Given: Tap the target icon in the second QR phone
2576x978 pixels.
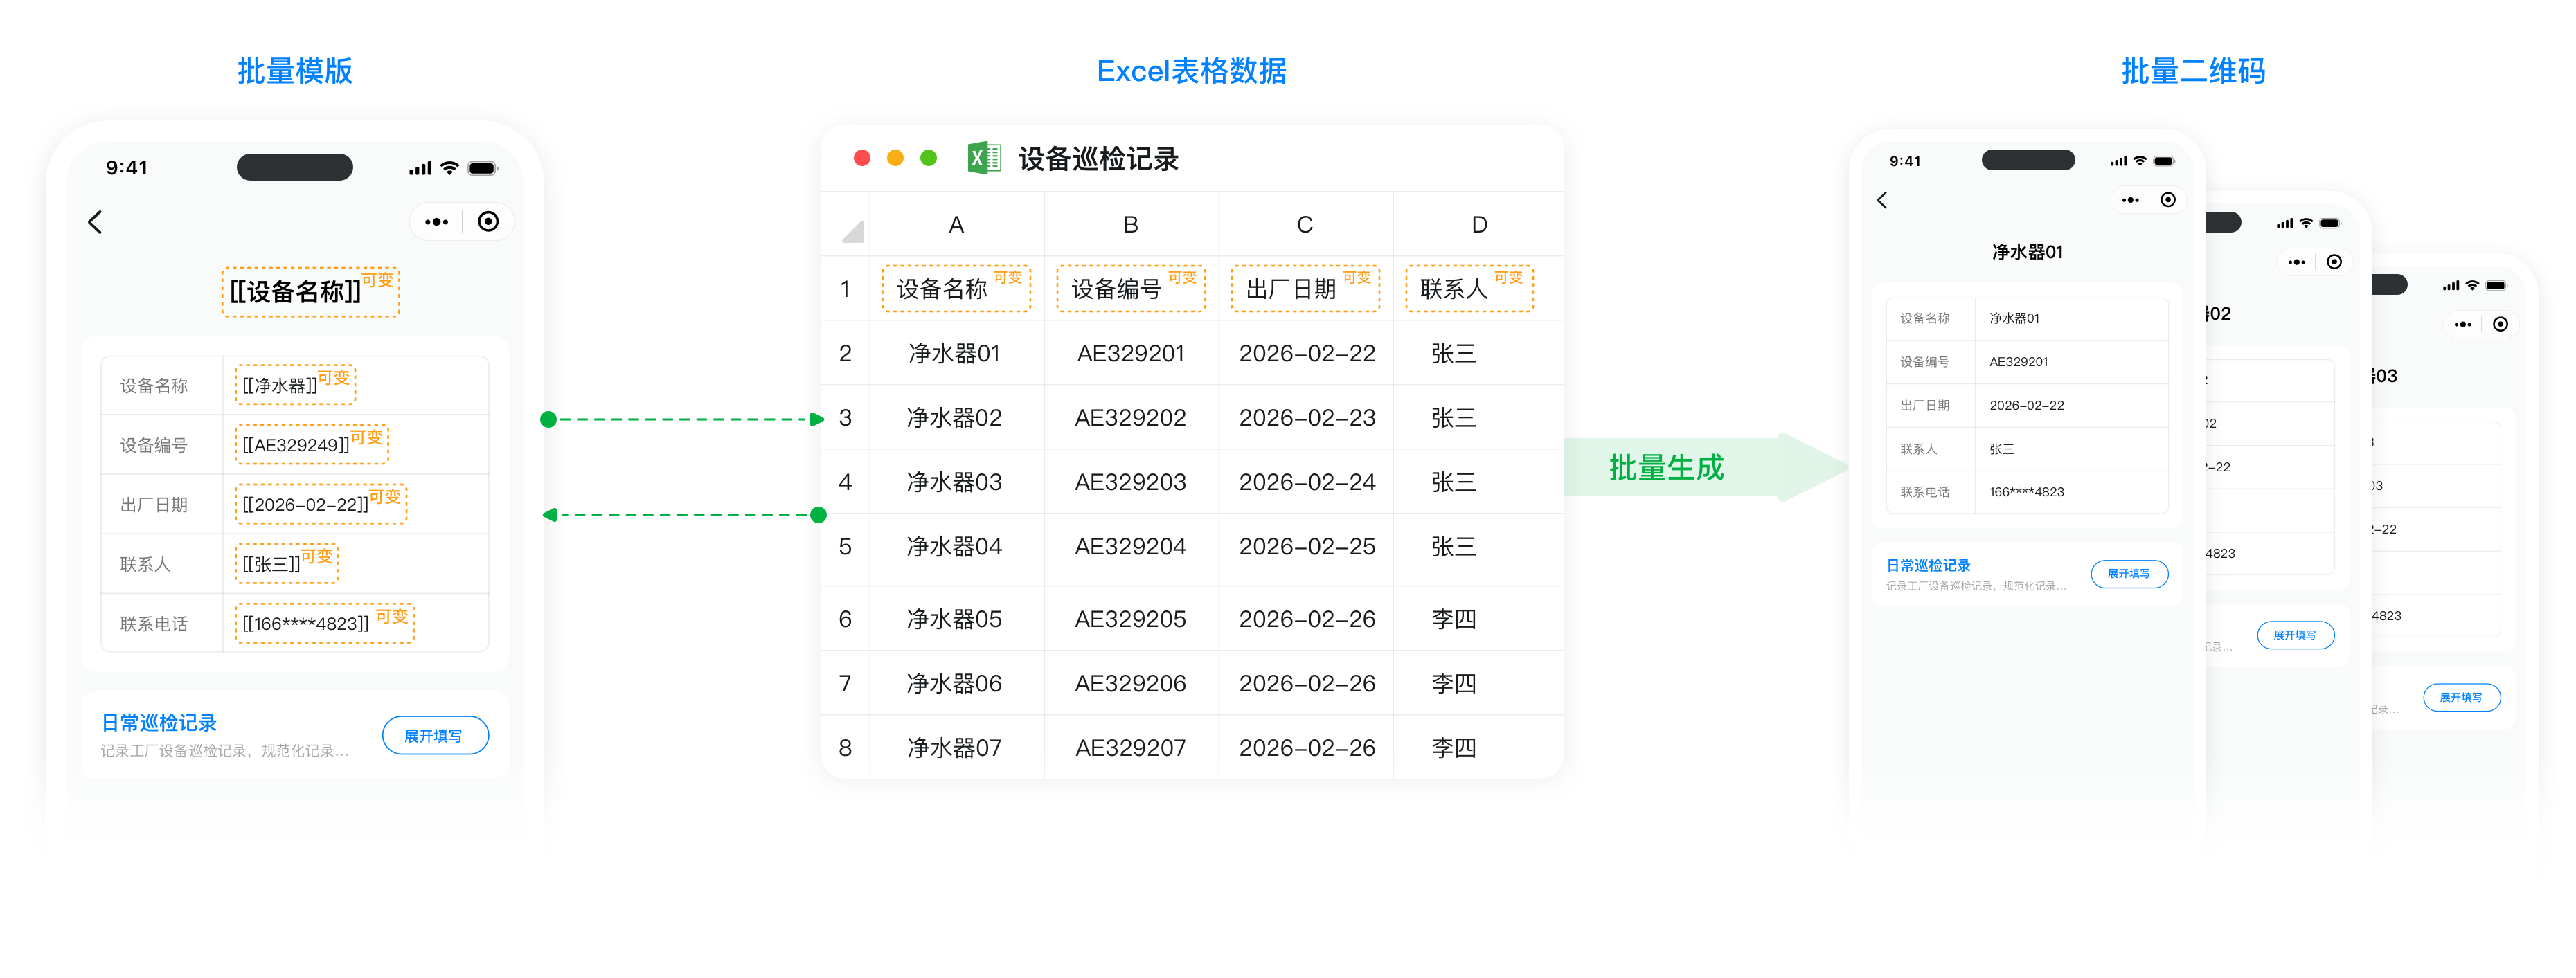Looking at the screenshot, I should tap(2334, 262).
